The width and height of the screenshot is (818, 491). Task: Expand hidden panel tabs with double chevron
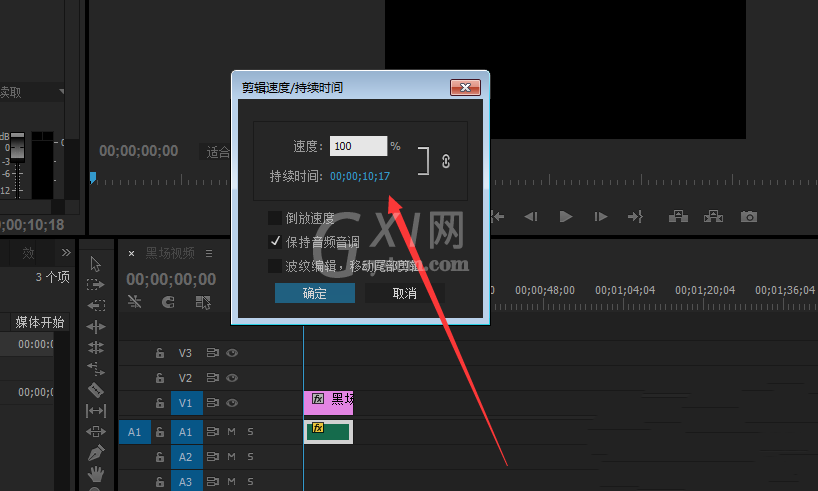click(x=66, y=253)
